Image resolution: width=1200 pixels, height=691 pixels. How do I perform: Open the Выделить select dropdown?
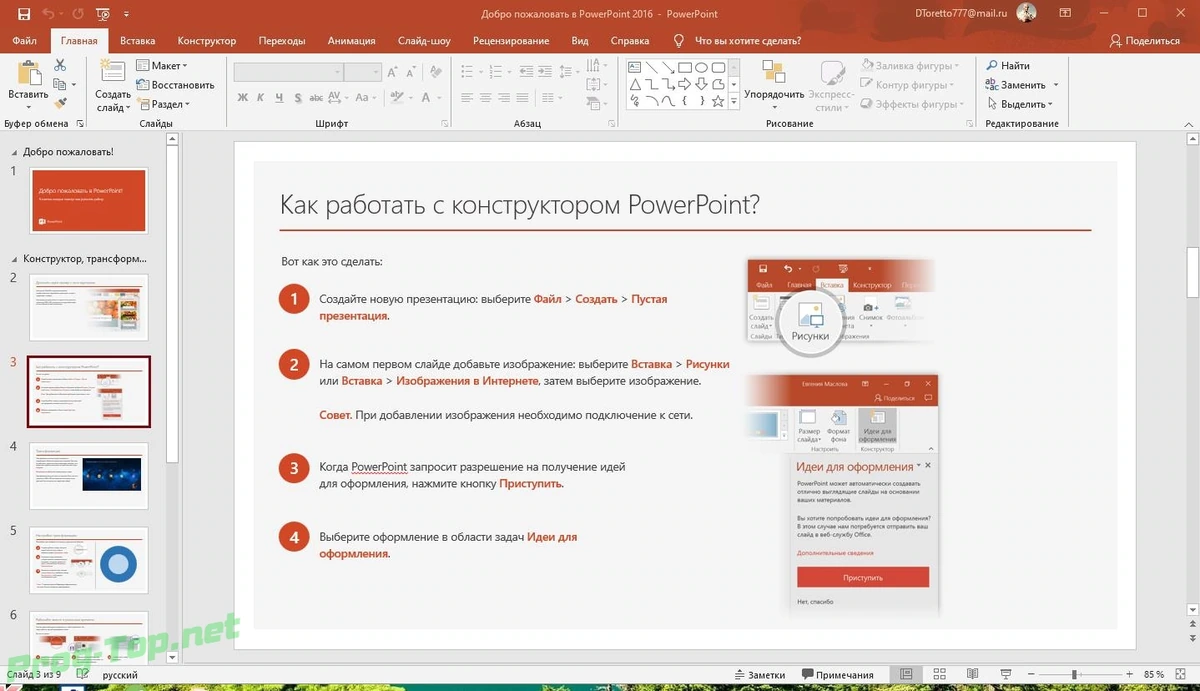[1020, 104]
